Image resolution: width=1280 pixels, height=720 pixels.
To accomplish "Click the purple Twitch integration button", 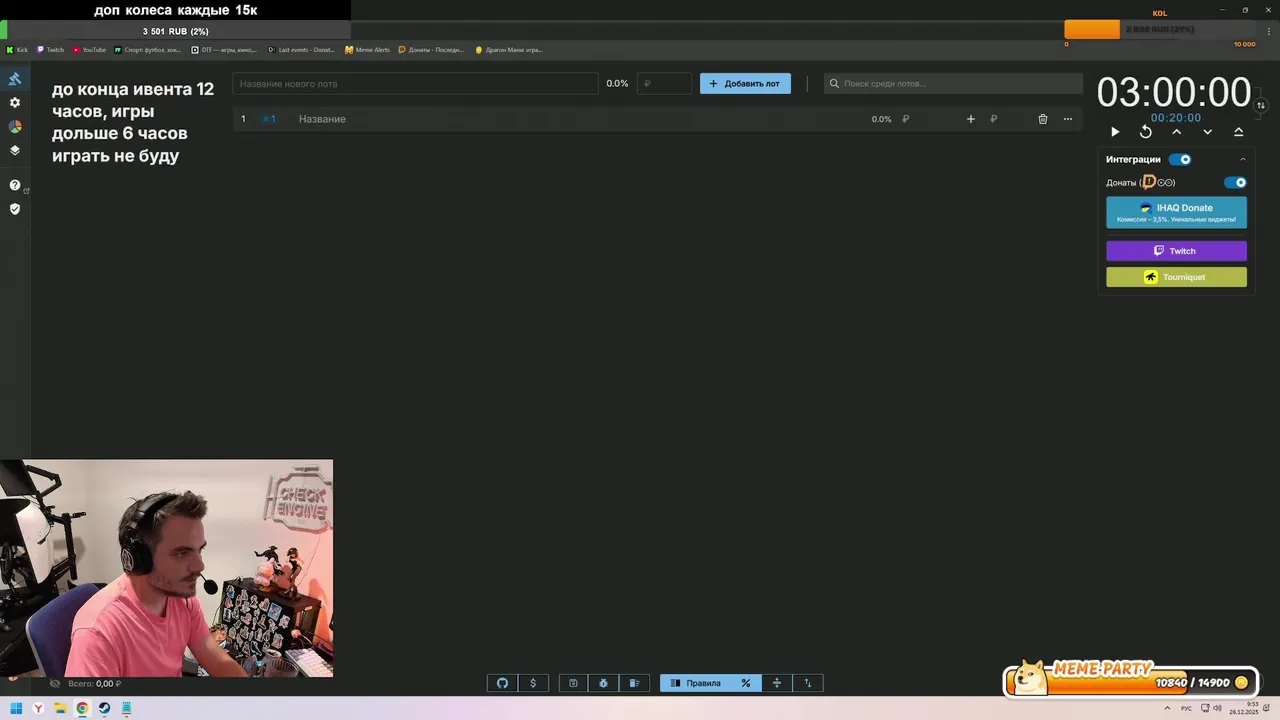I will coord(1176,251).
